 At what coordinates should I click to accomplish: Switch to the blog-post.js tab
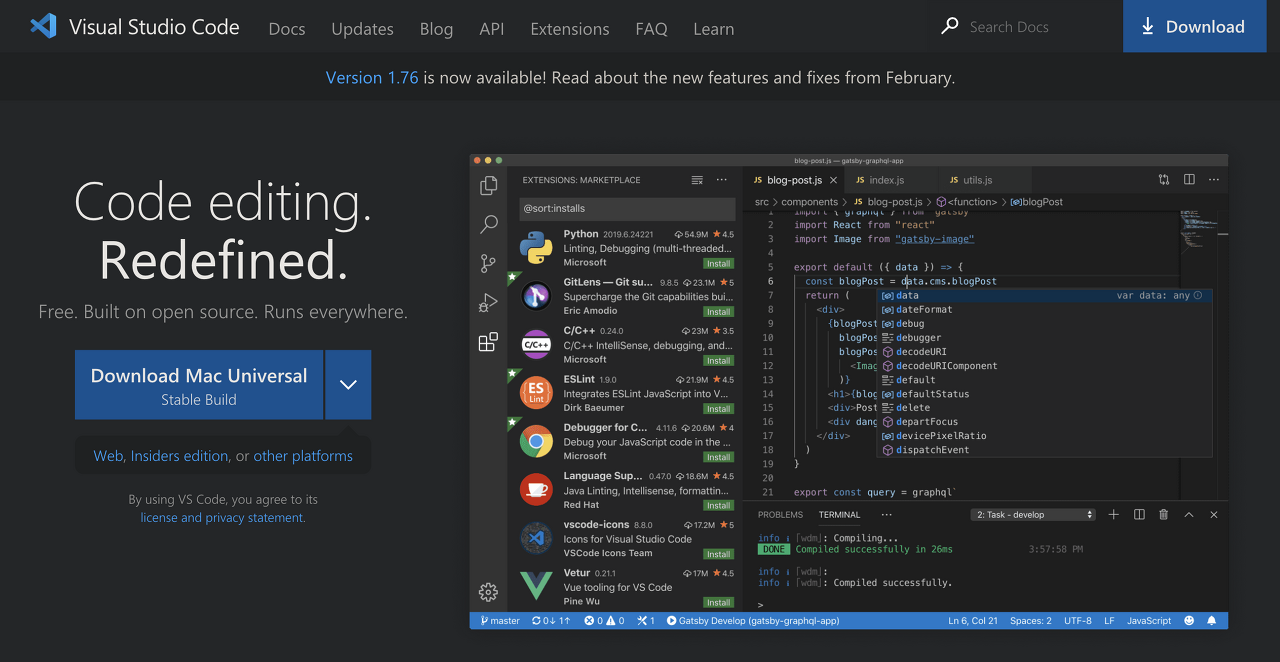(794, 180)
